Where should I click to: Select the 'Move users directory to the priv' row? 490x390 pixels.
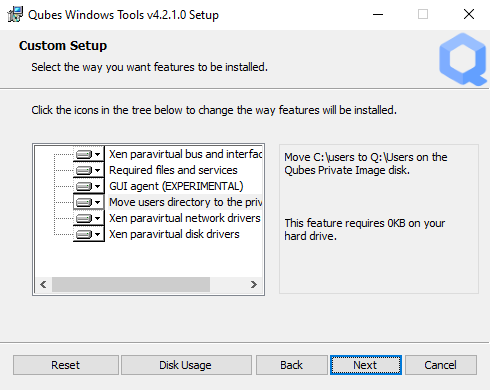tap(185, 202)
